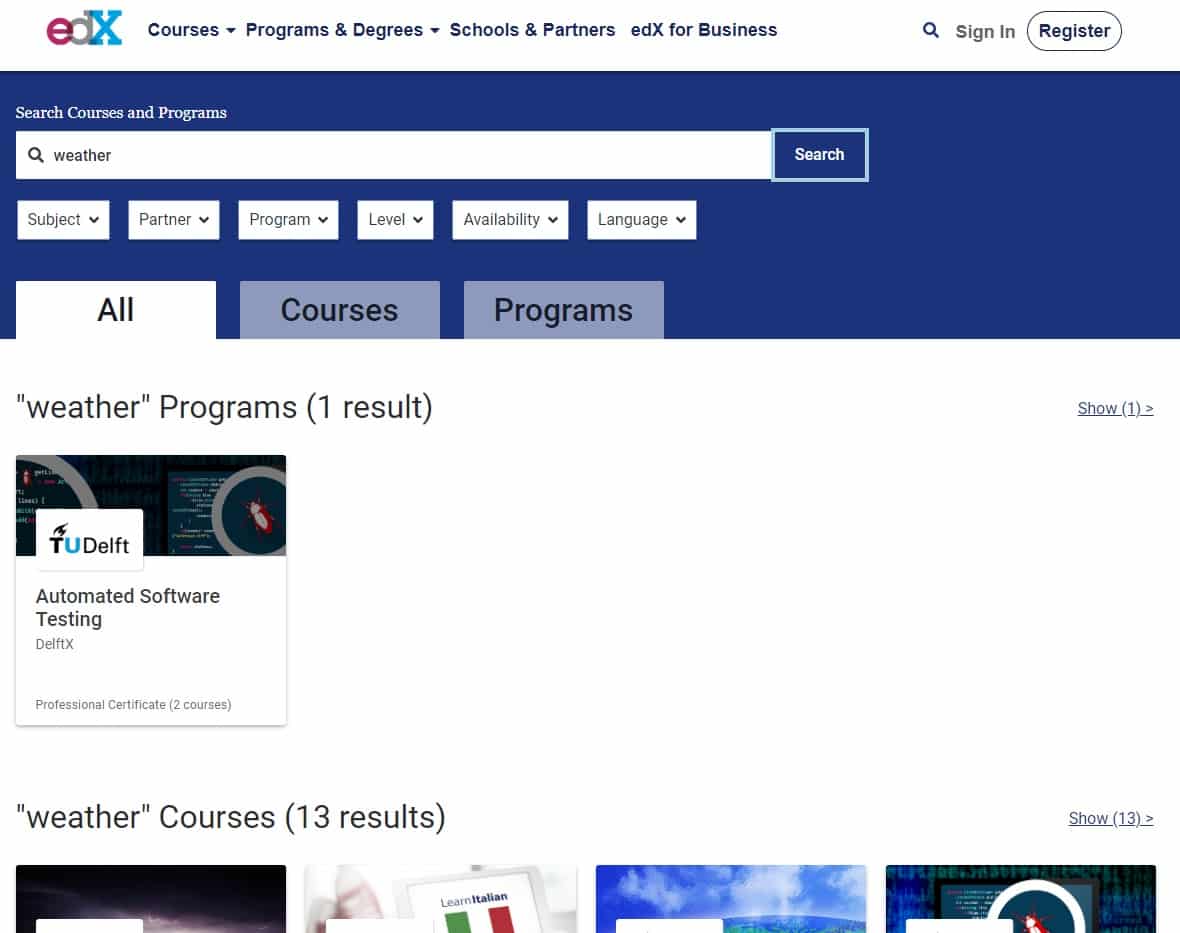Click the magnifier icon inside search field
The width and height of the screenshot is (1180, 933).
pyautogui.click(x=35, y=155)
